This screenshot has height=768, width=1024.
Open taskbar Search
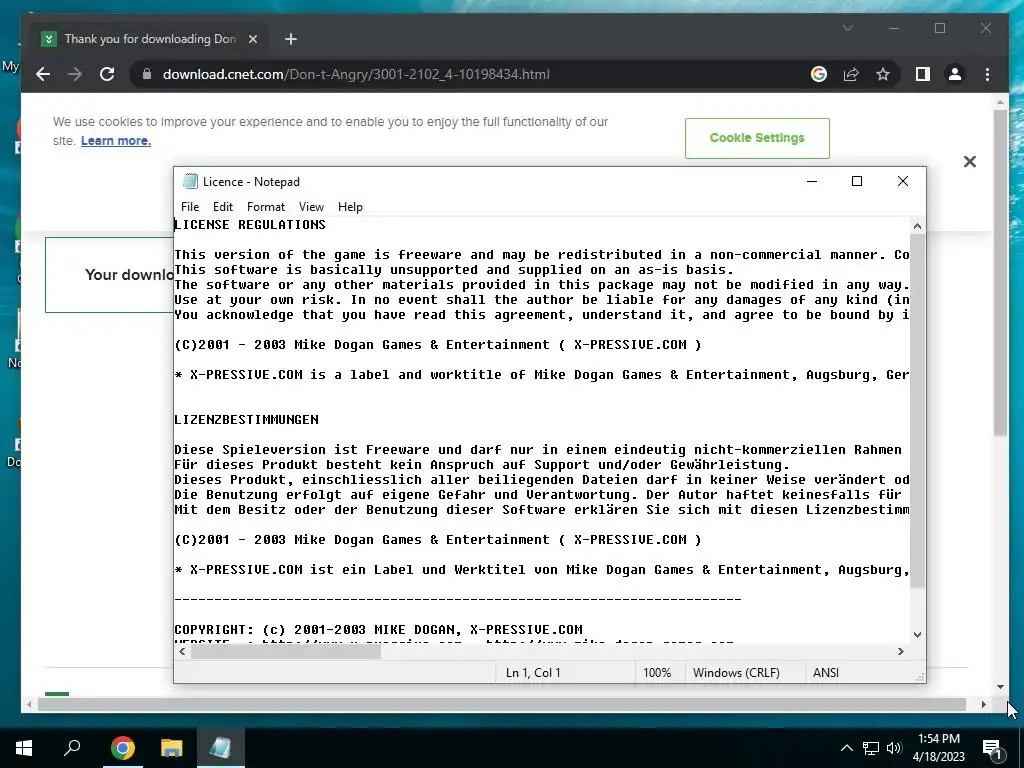click(72, 748)
